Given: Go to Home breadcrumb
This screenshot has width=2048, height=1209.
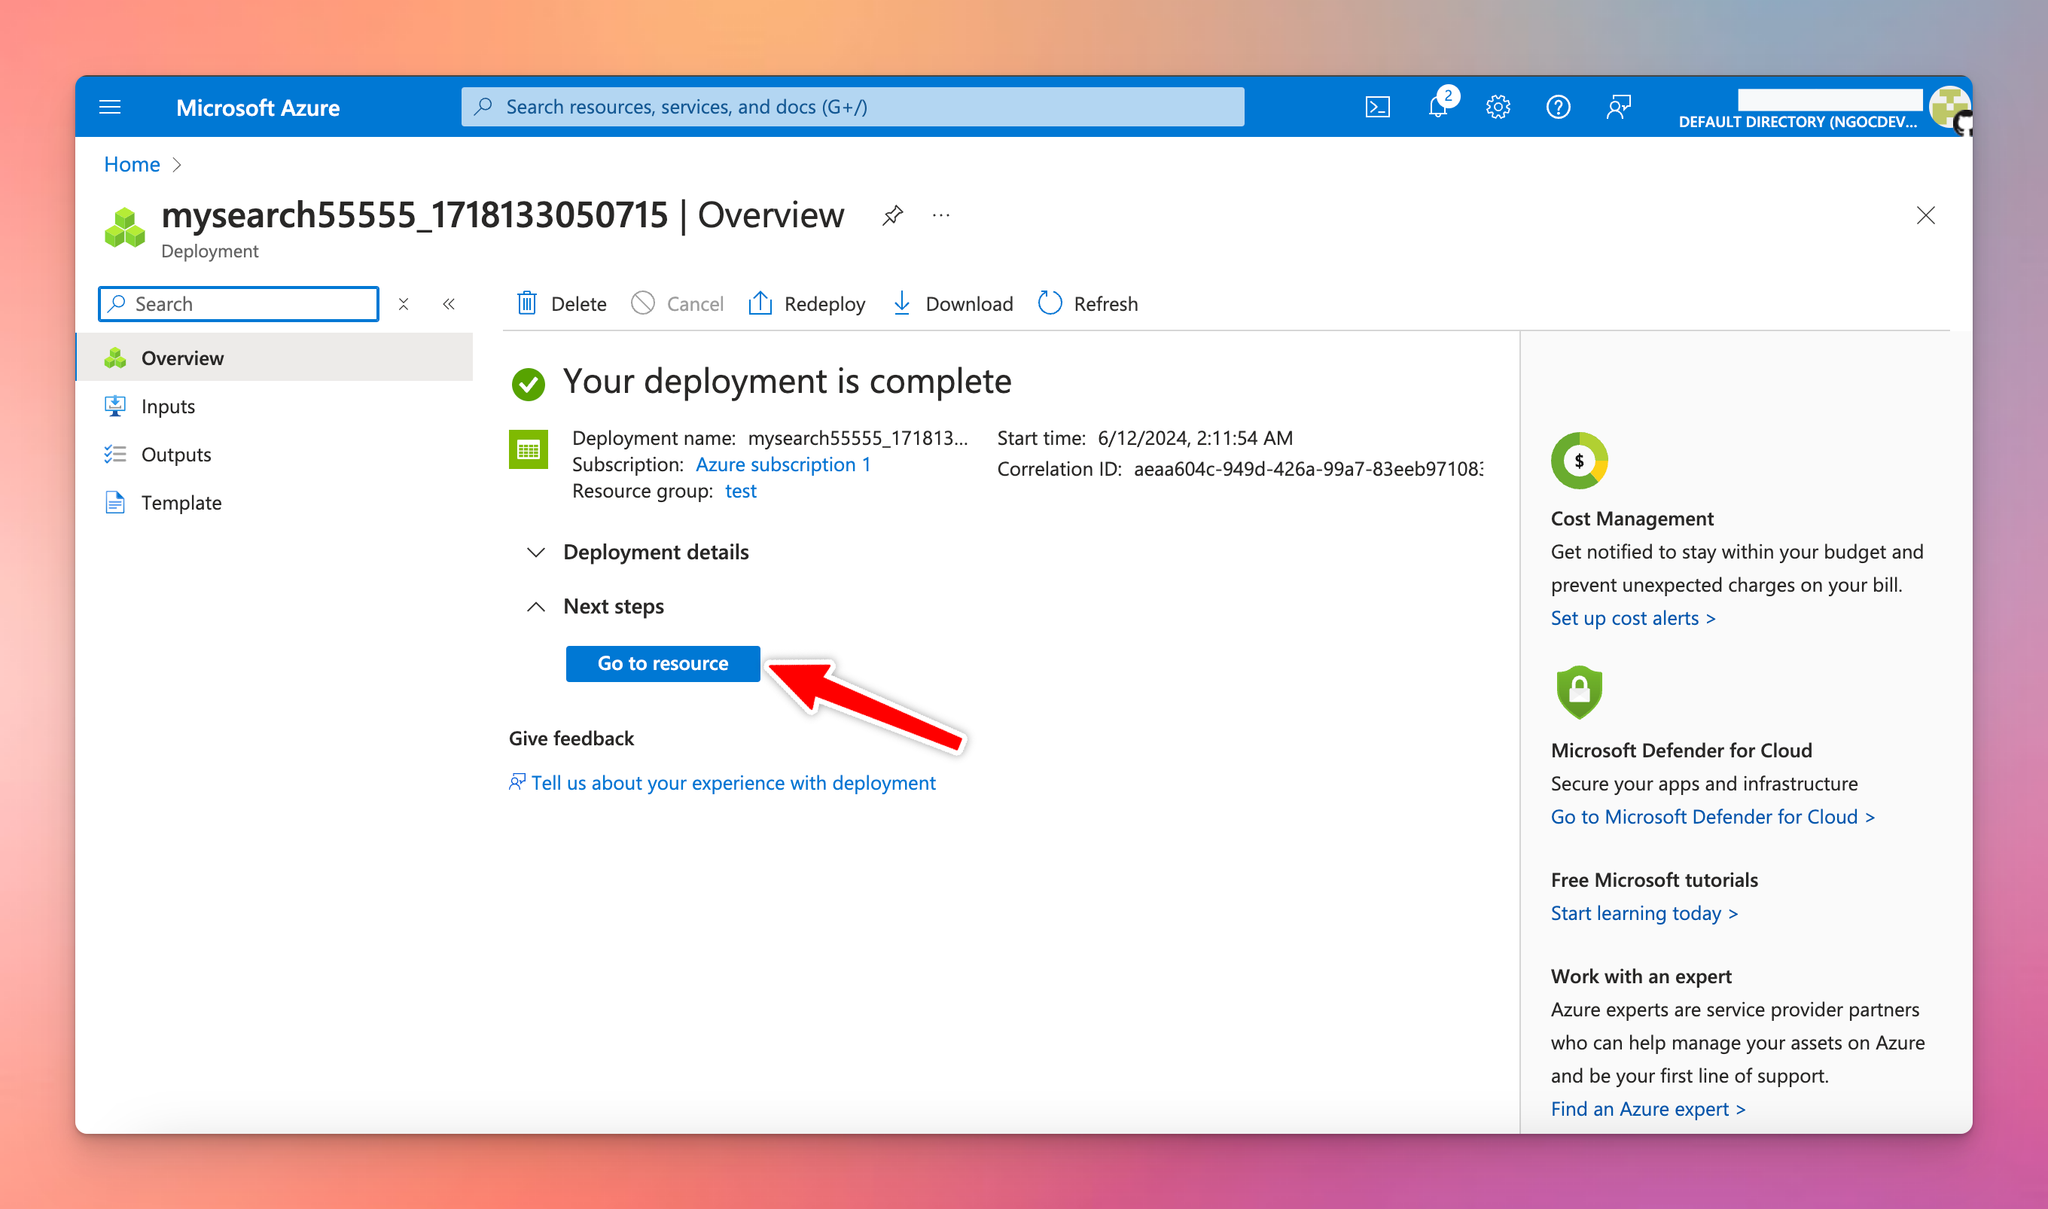Looking at the screenshot, I should pos(132,164).
